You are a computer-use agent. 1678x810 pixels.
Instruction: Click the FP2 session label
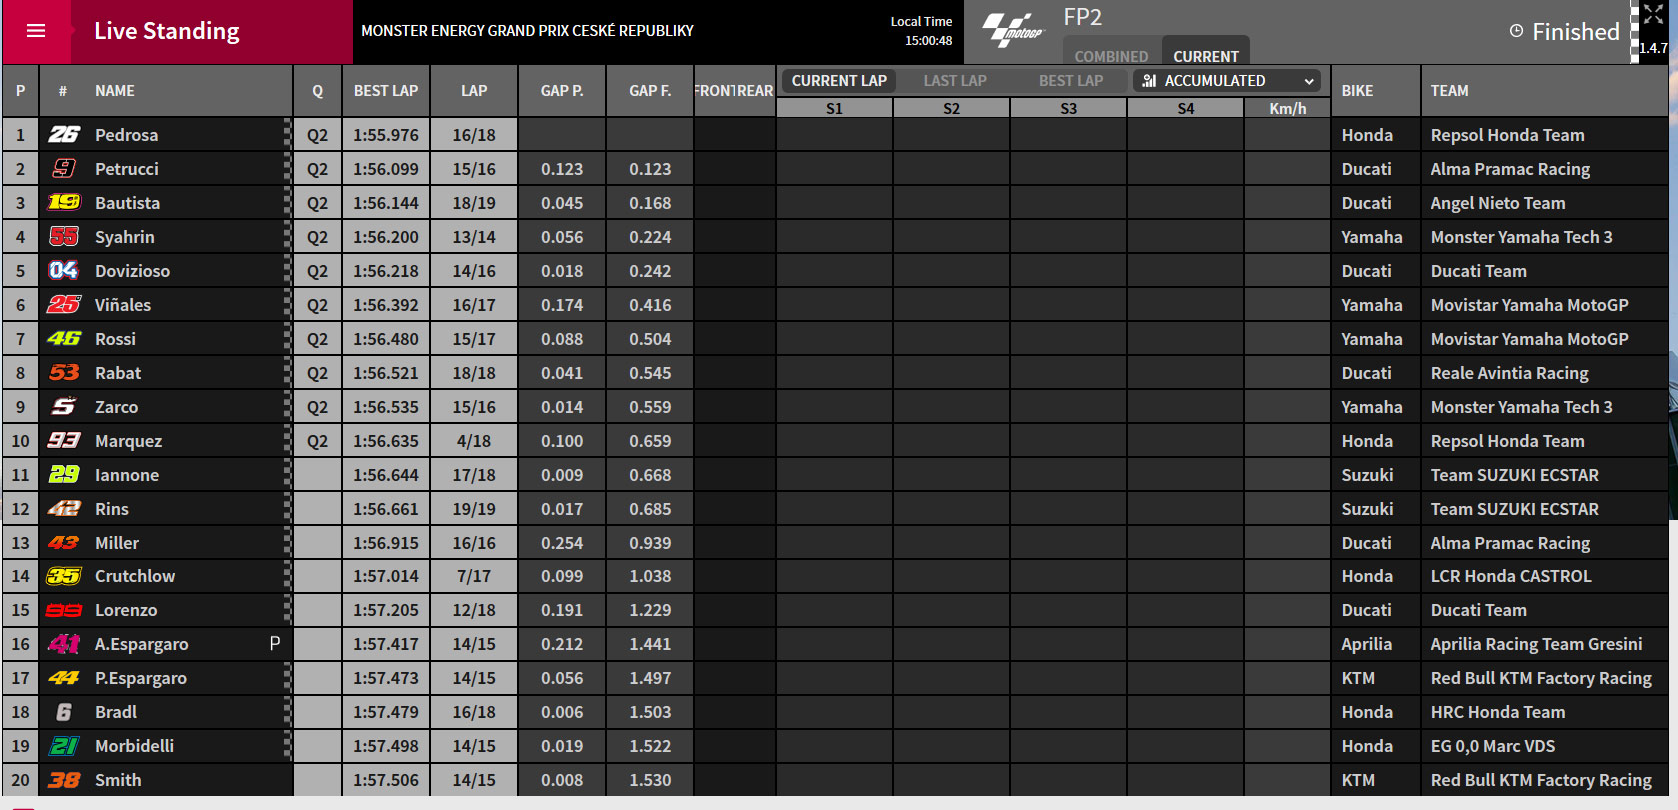point(1082,17)
